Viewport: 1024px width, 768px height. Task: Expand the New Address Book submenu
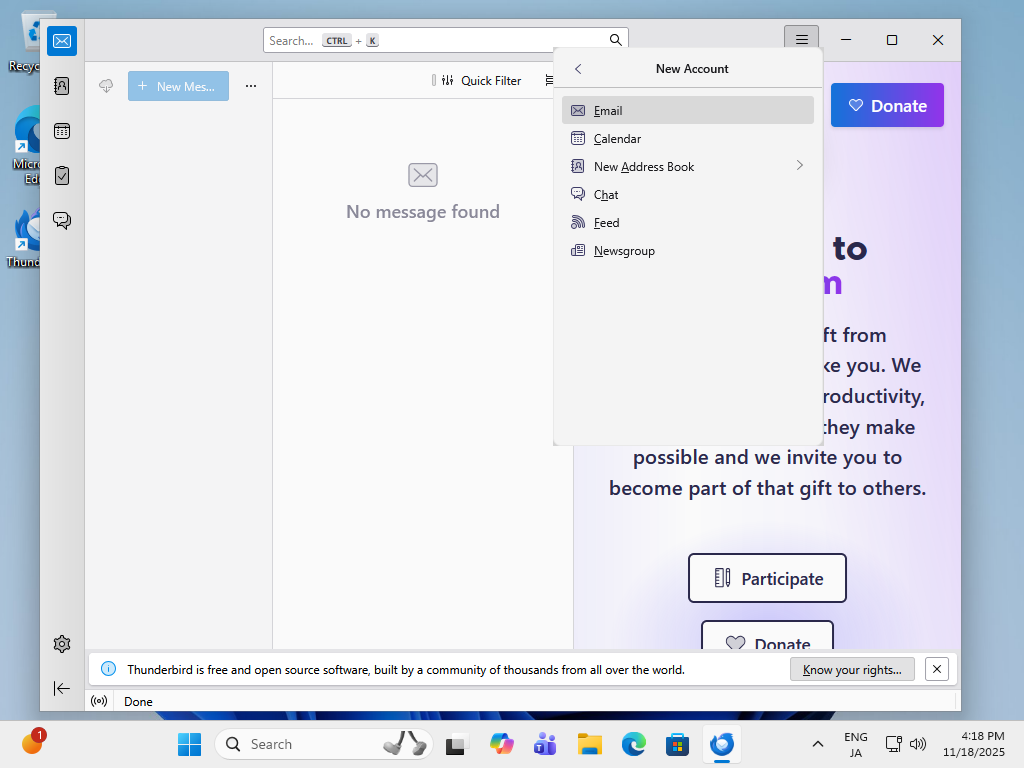pyautogui.click(x=799, y=166)
